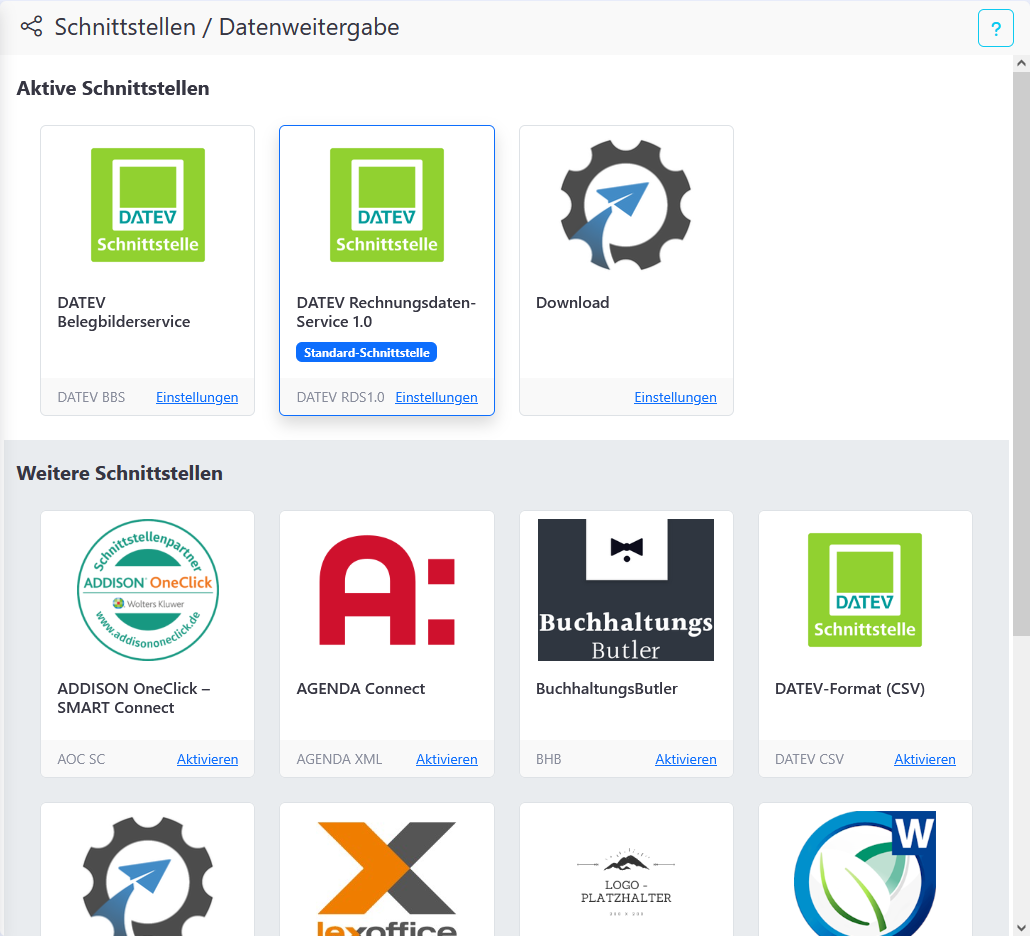Select the BuchhaltungsButler logo
This screenshot has width=1030, height=936.
point(626,590)
